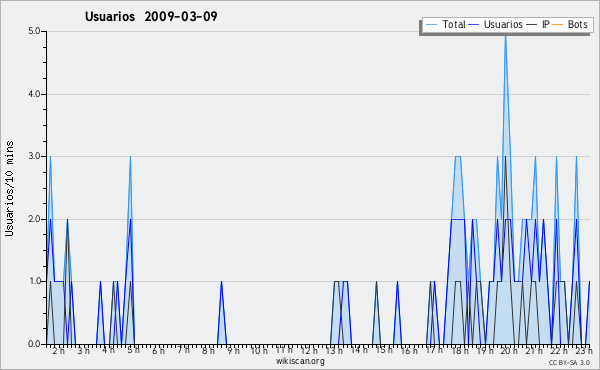Click the '6 h' x-axis label
This screenshot has height=370, width=600.
click(158, 351)
